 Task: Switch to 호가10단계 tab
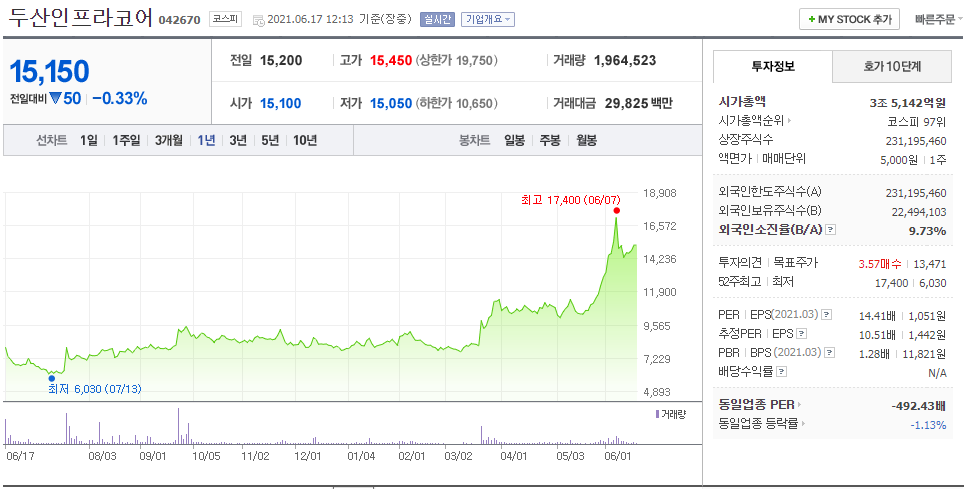tap(892, 66)
